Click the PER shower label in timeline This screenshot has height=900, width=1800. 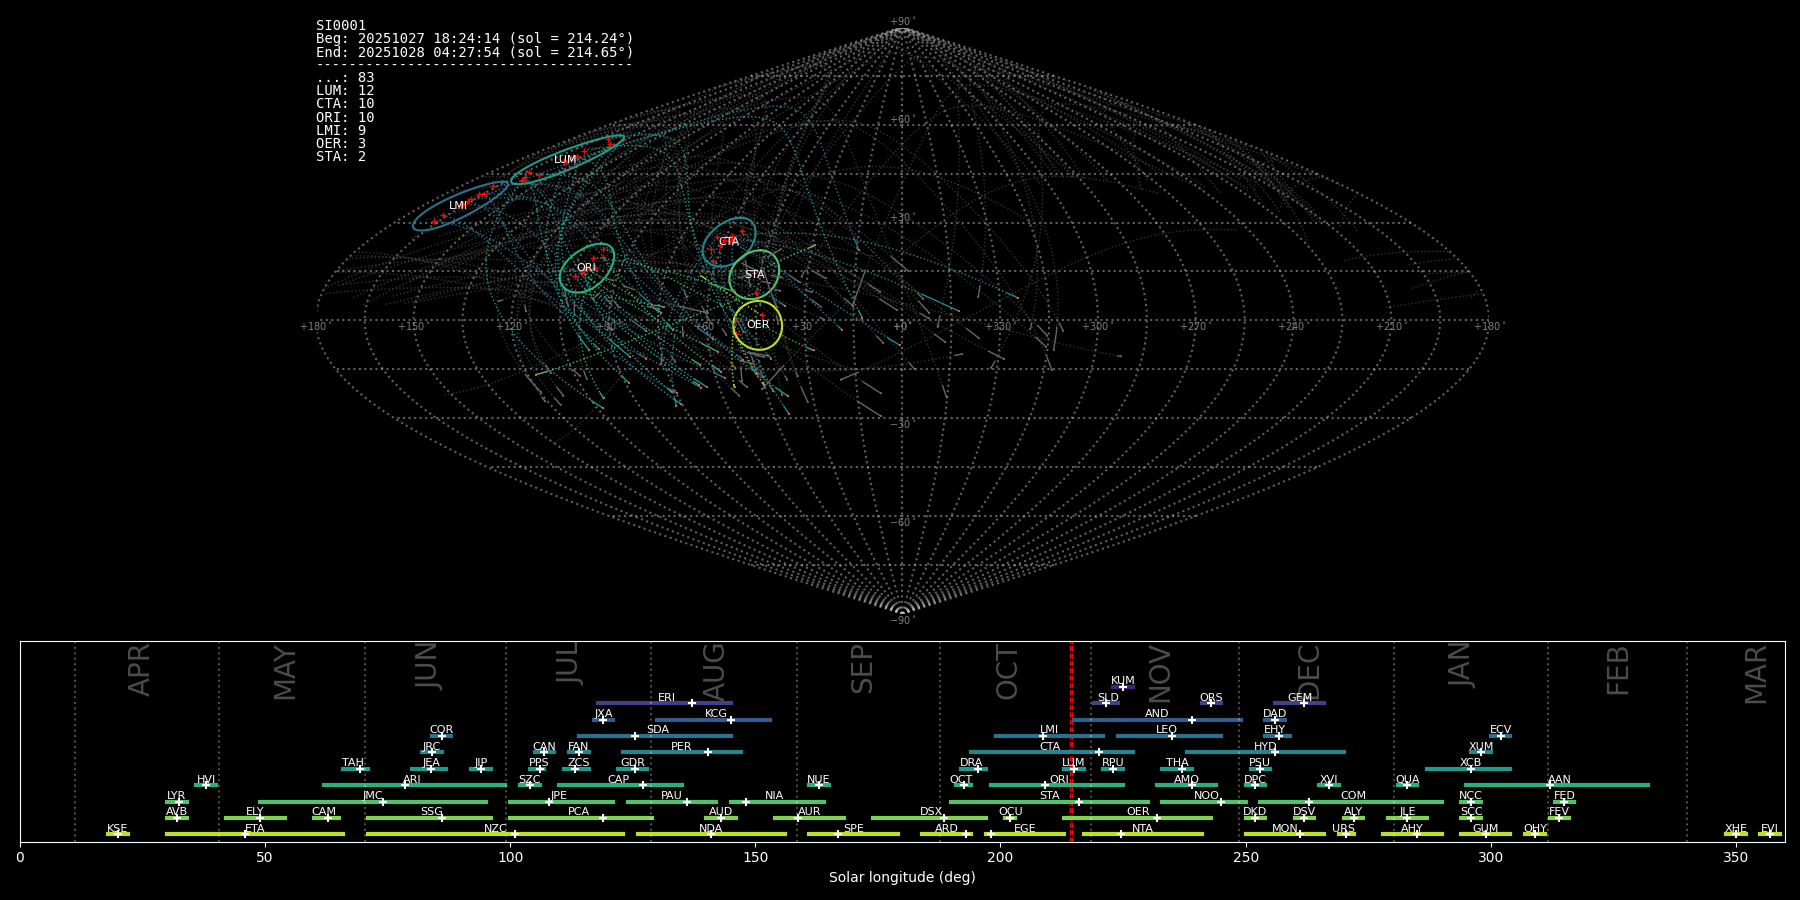point(681,747)
